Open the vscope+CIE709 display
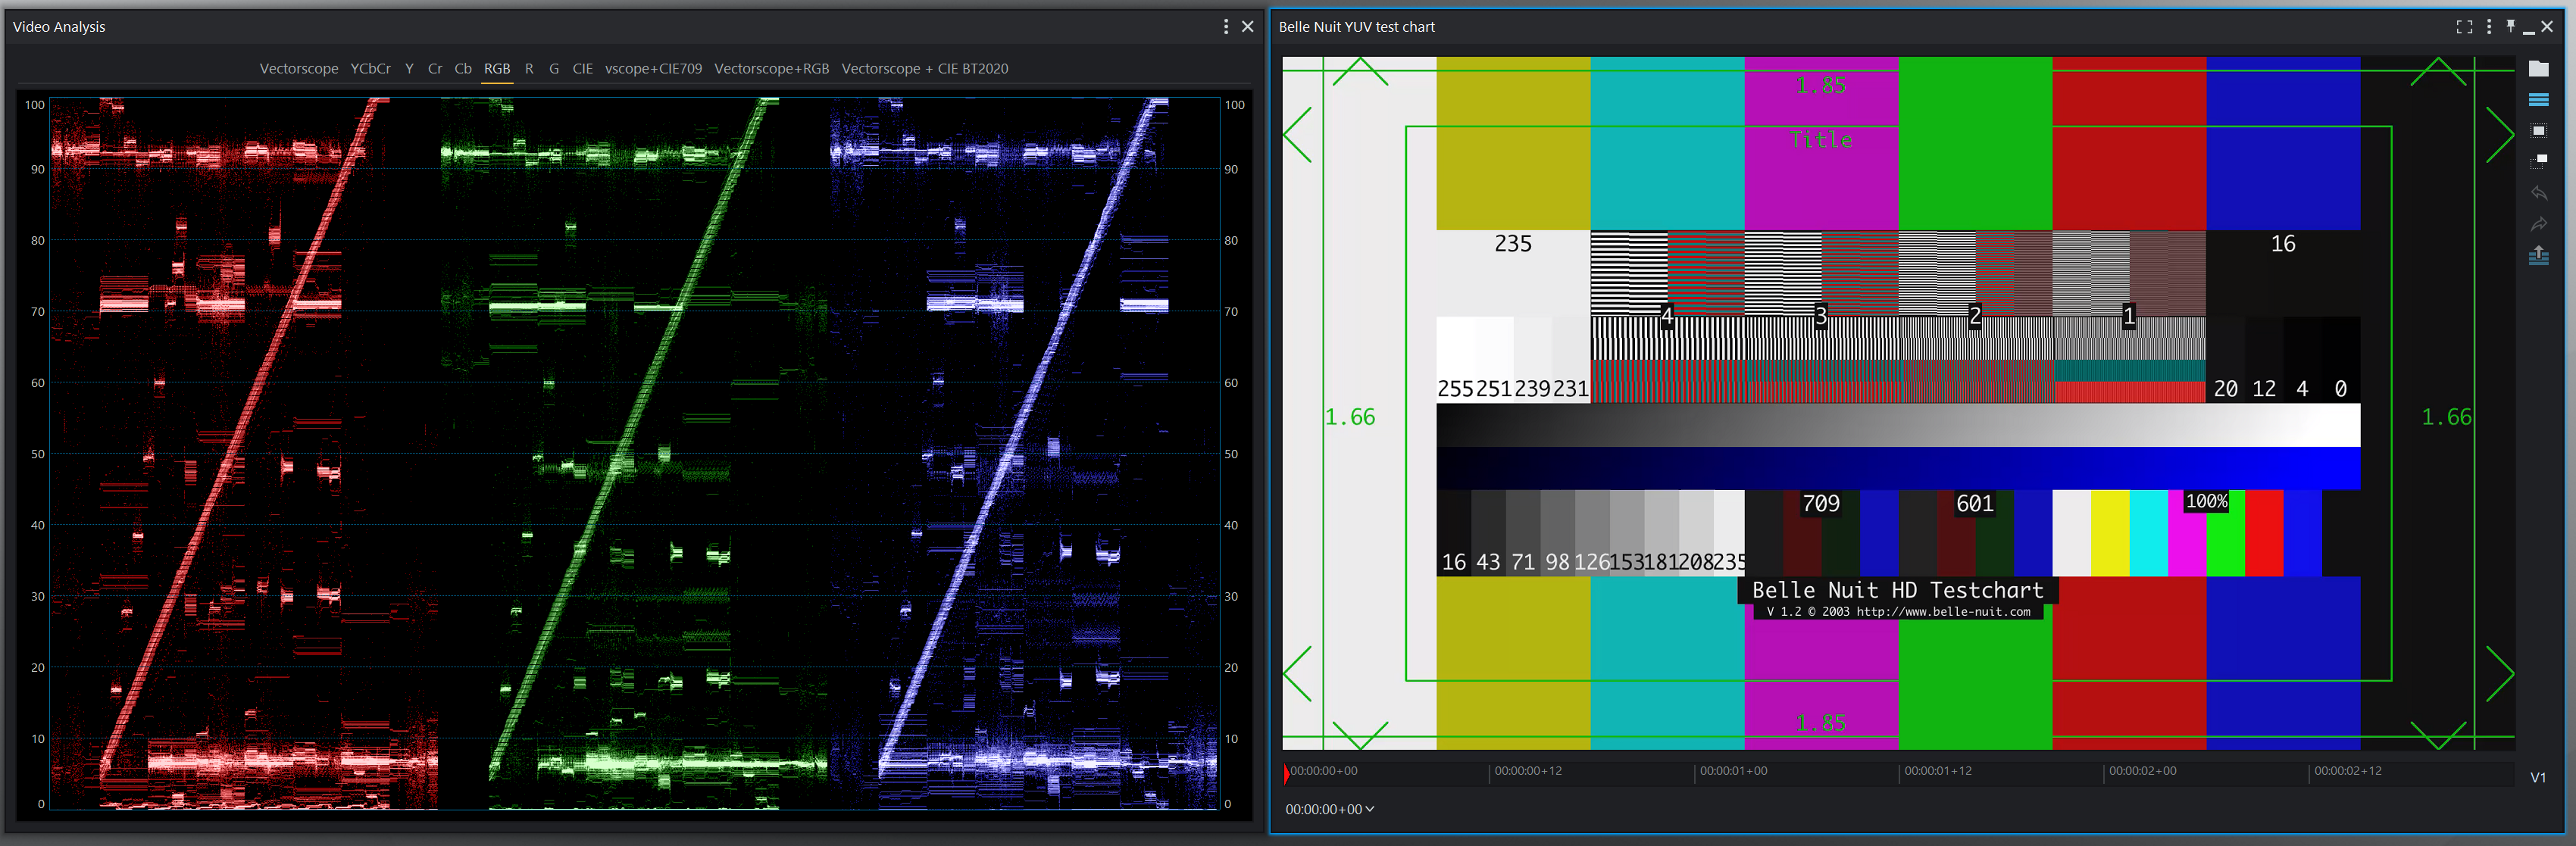2576x846 pixels. (x=653, y=68)
